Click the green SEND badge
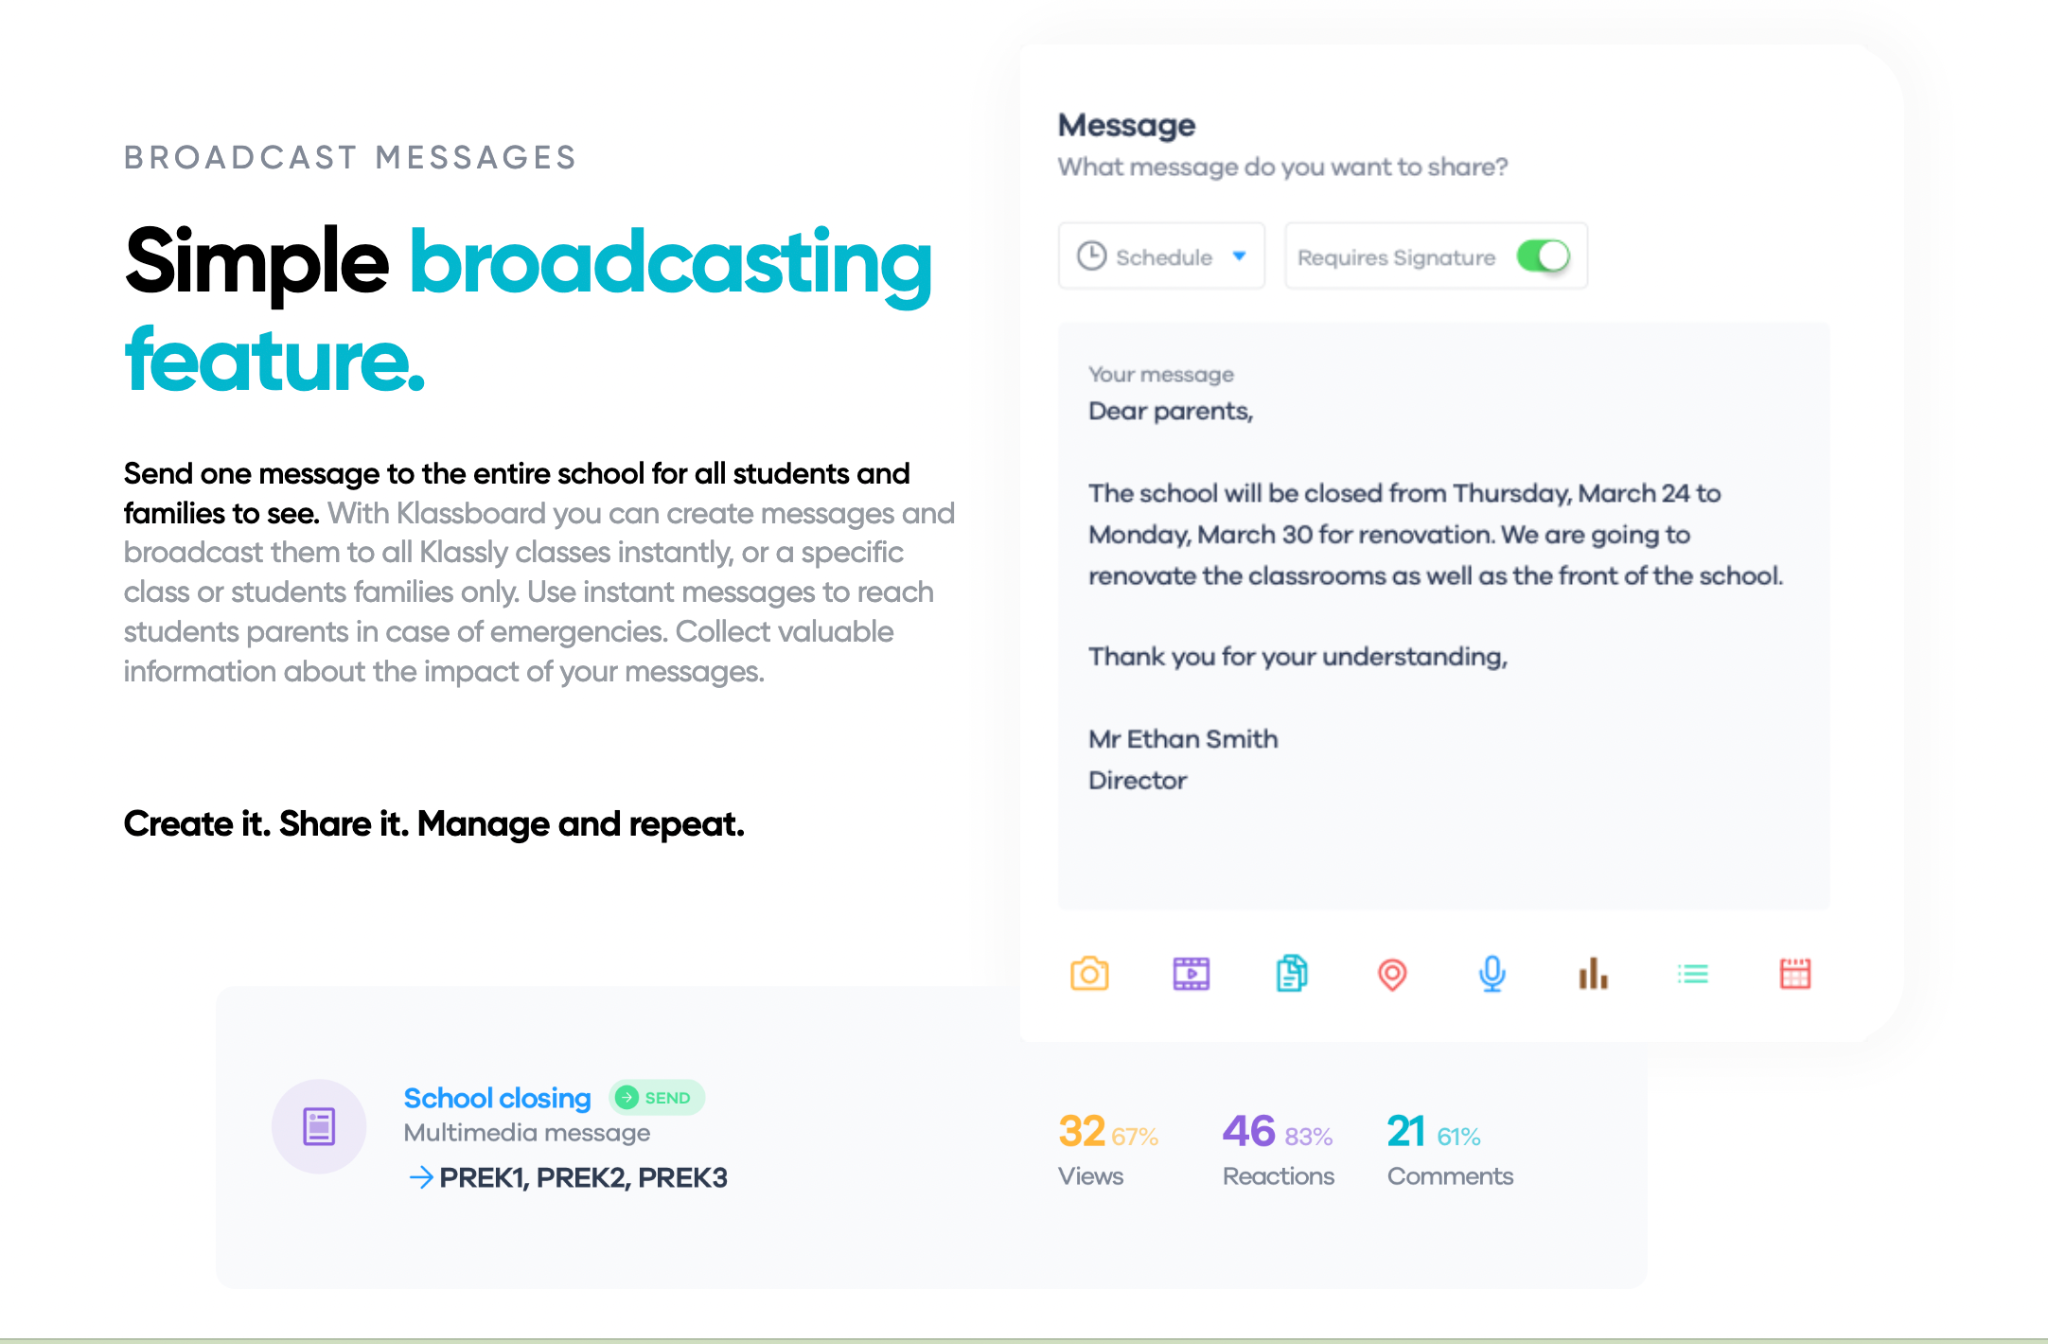Screen dimensions: 2048x1344 tap(656, 1098)
